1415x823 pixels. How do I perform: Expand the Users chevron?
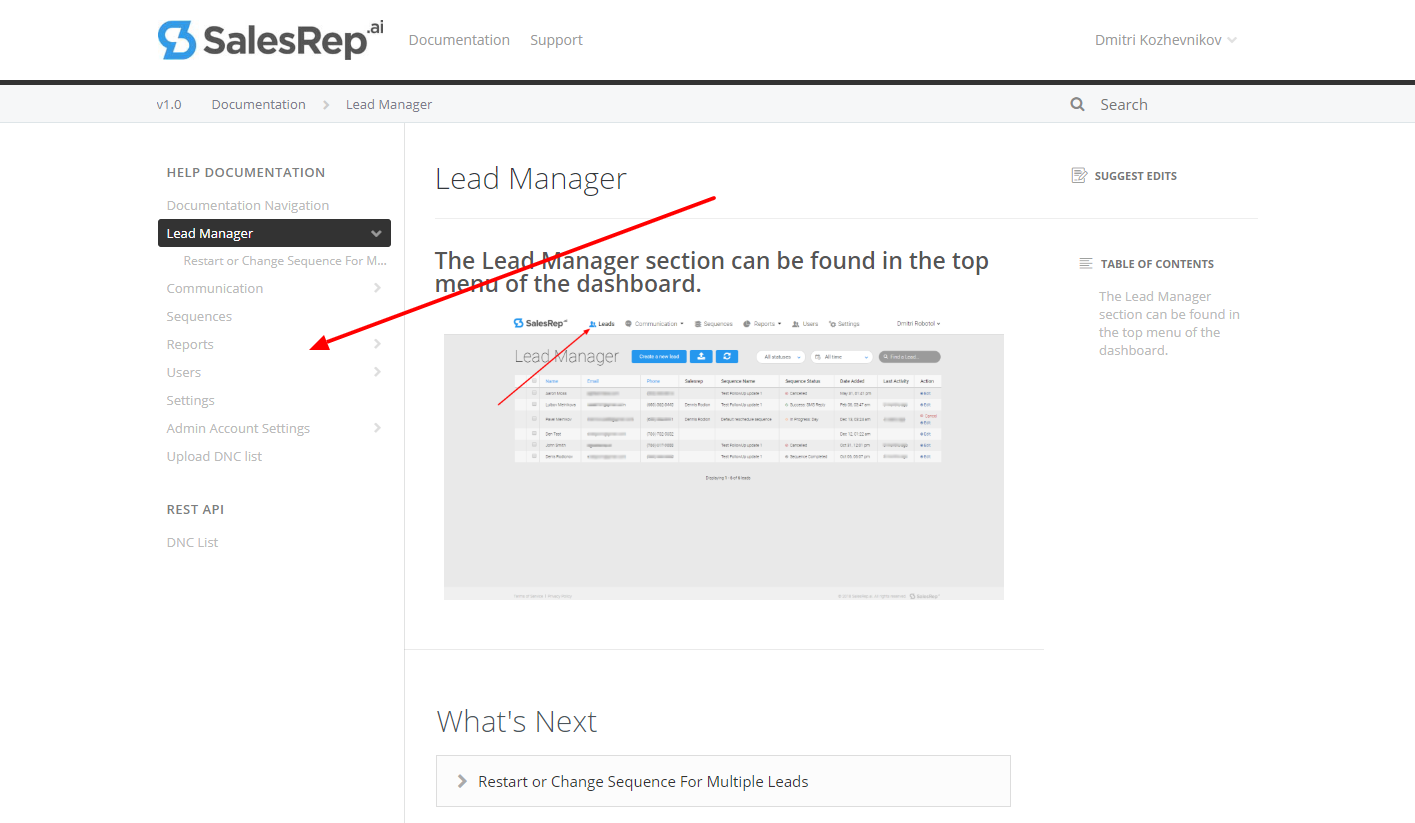[x=377, y=372]
